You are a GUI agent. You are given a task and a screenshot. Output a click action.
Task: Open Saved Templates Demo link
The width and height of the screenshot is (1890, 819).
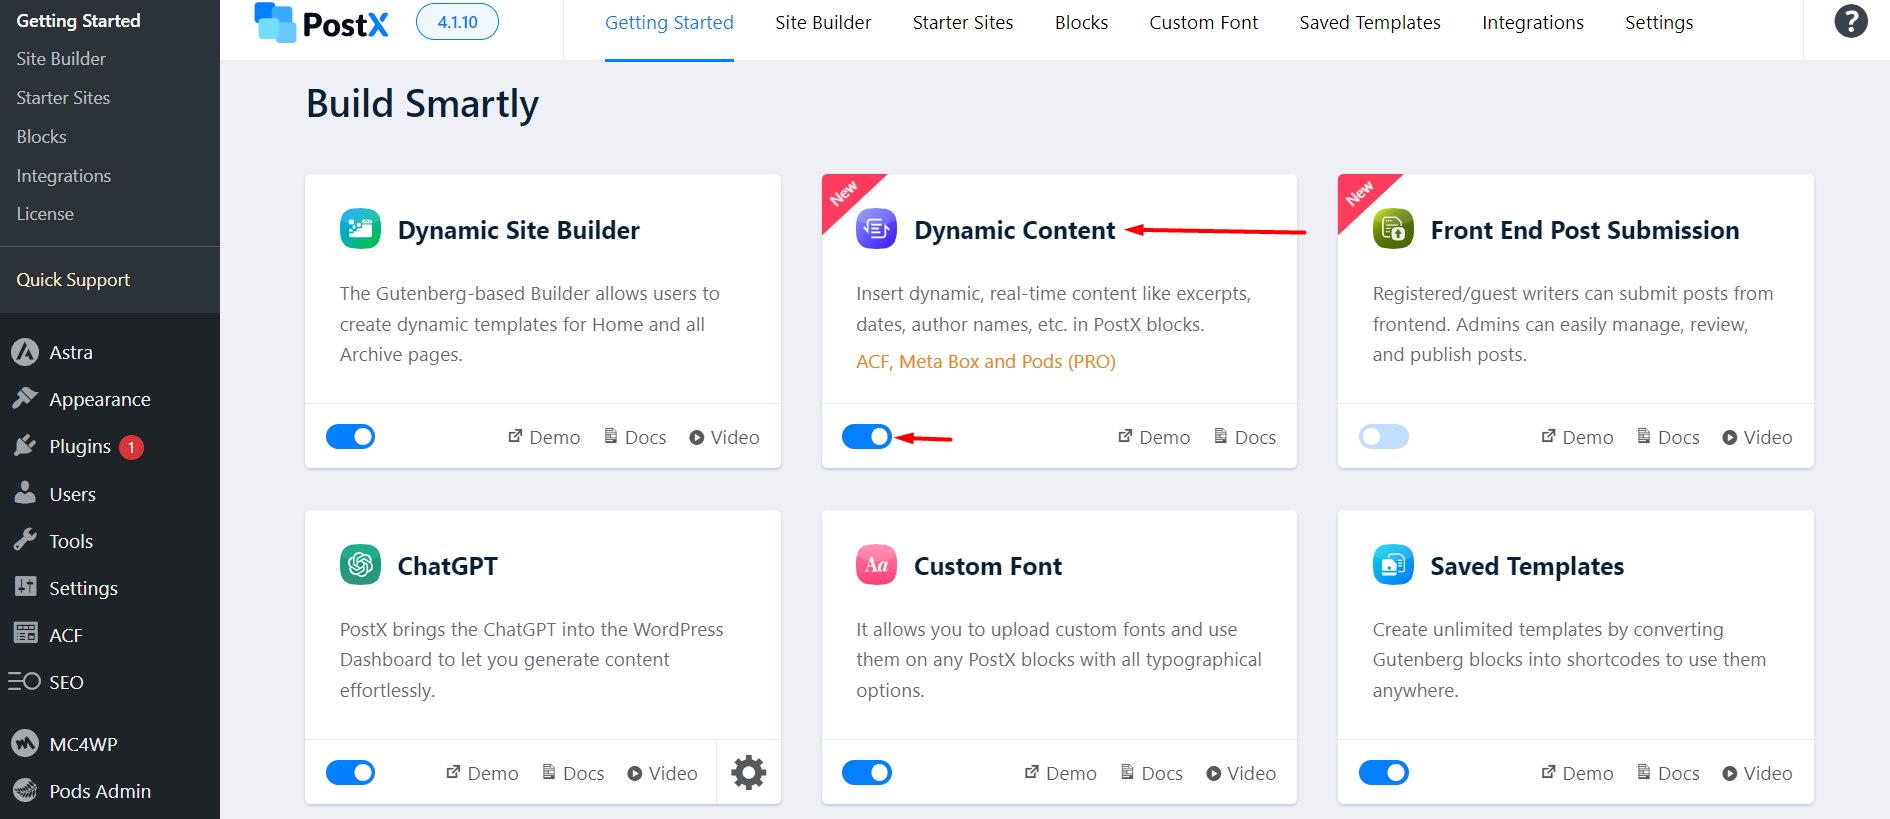point(1577,773)
